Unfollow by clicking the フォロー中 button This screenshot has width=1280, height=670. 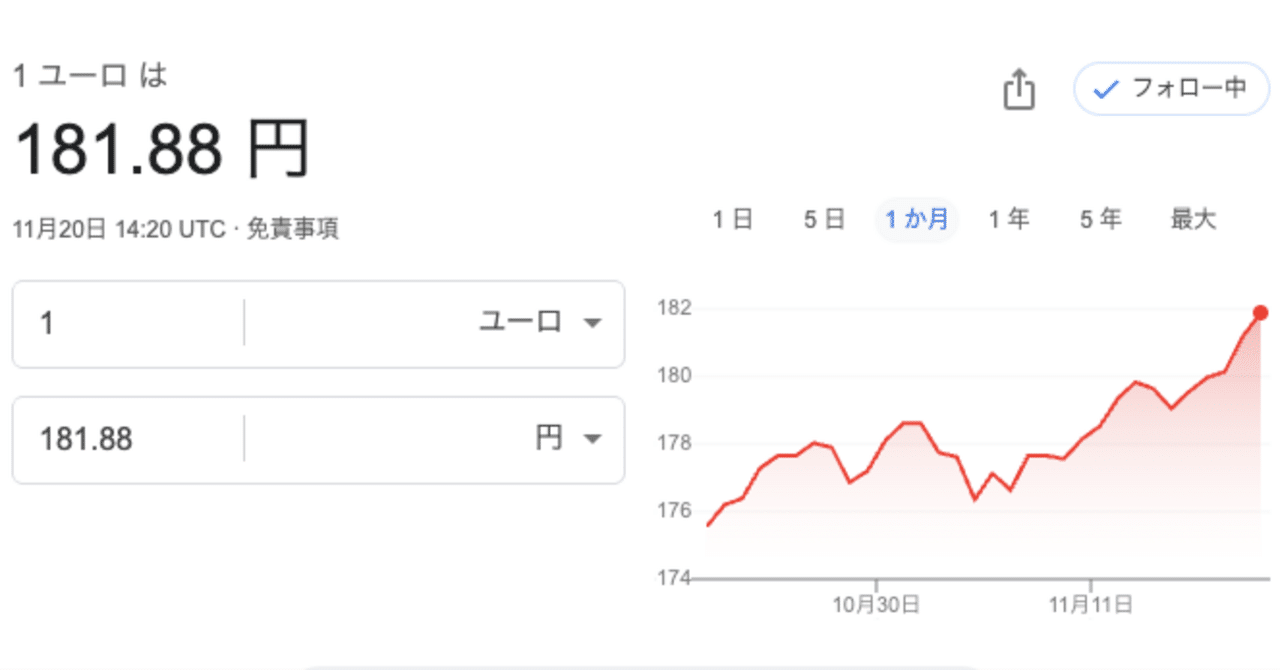pos(1170,89)
